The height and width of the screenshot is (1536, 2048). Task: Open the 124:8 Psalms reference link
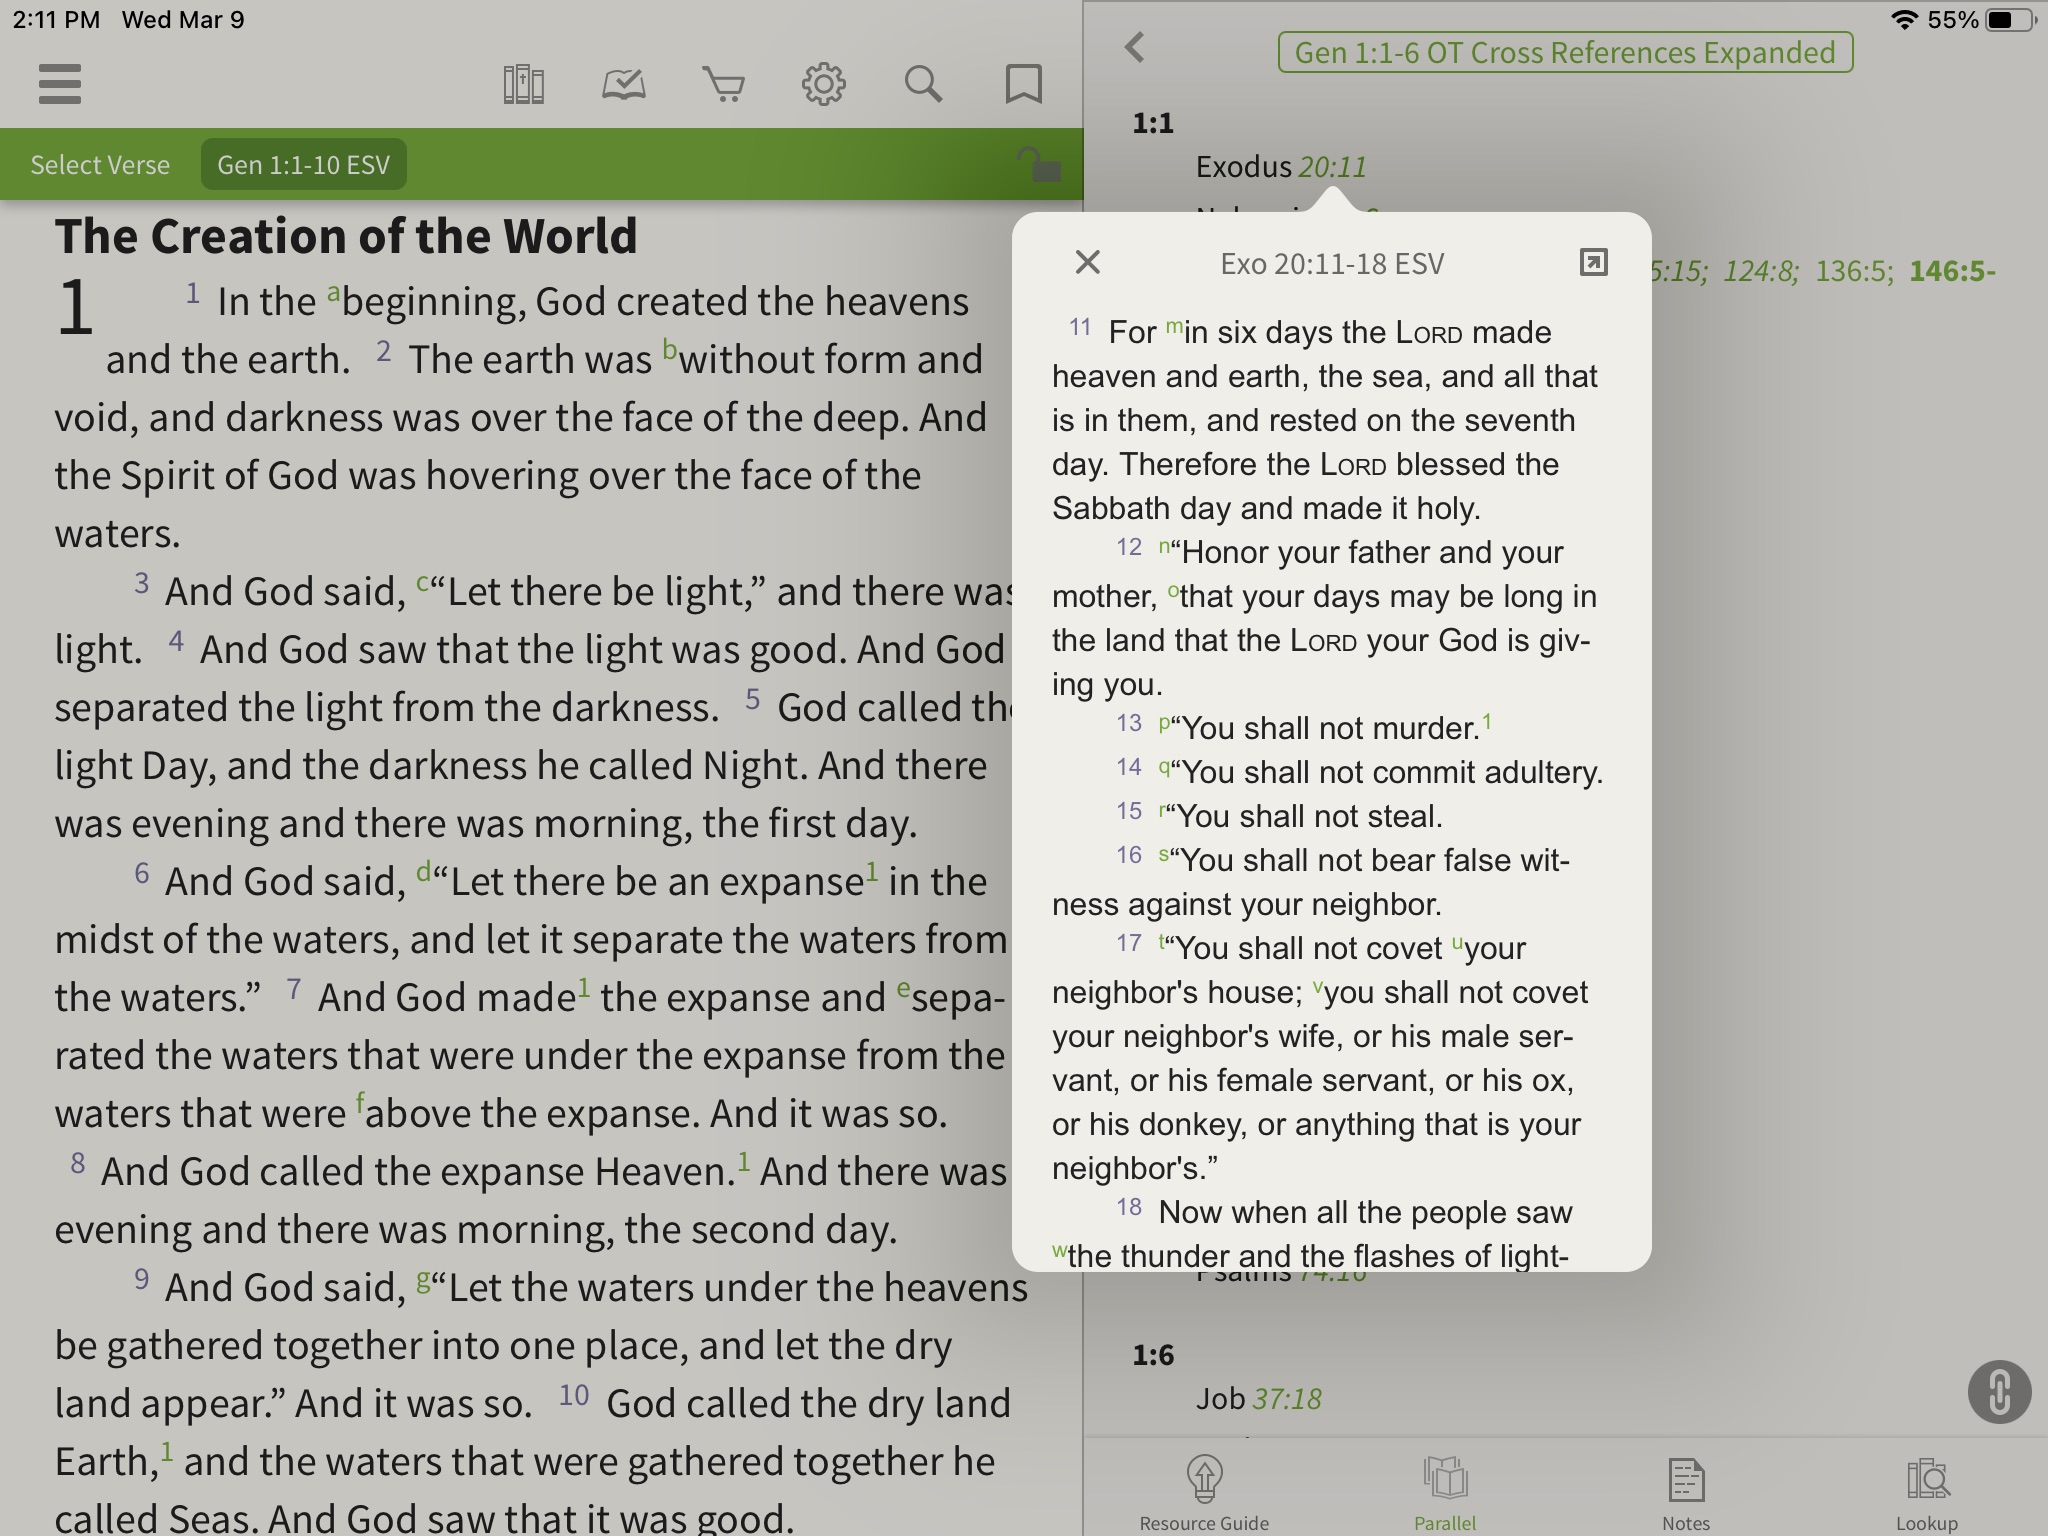point(1760,271)
